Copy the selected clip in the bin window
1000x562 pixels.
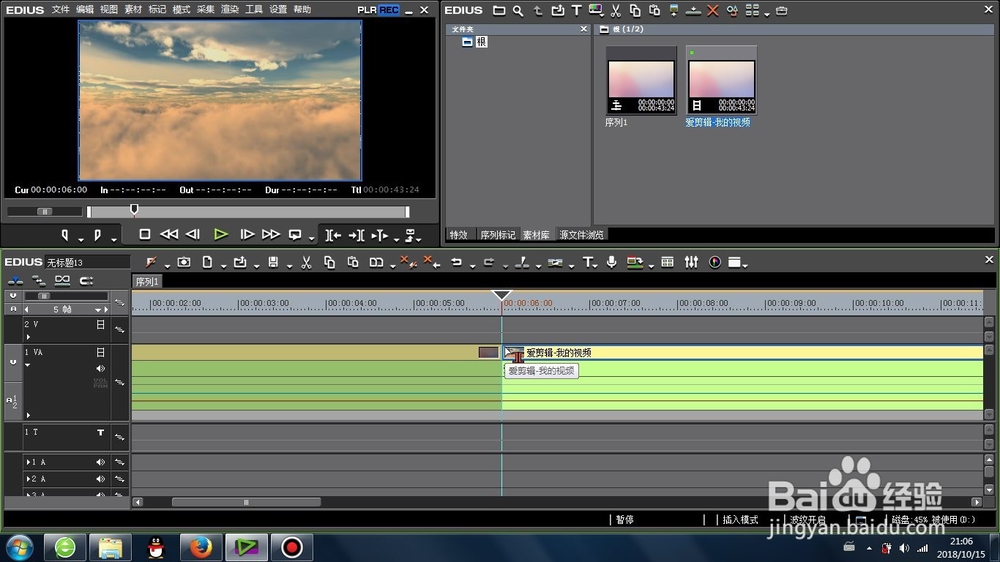(635, 10)
